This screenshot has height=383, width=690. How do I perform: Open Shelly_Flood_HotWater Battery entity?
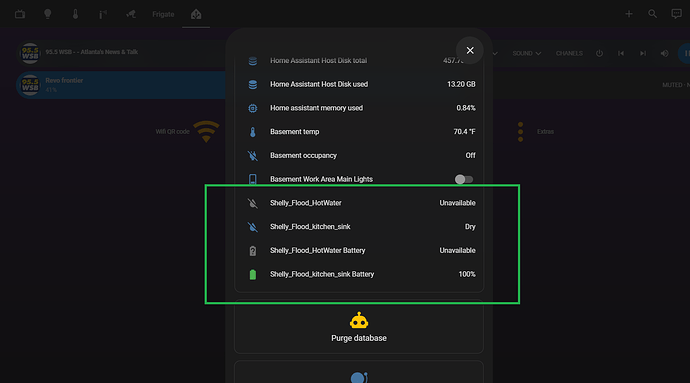[359, 250]
